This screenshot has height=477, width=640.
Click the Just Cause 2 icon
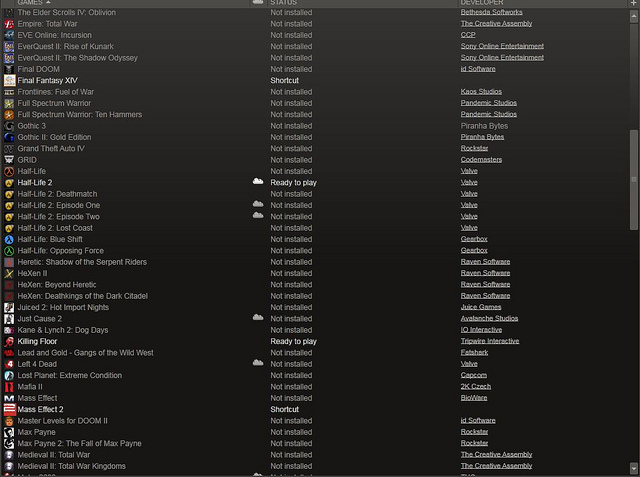(9, 319)
